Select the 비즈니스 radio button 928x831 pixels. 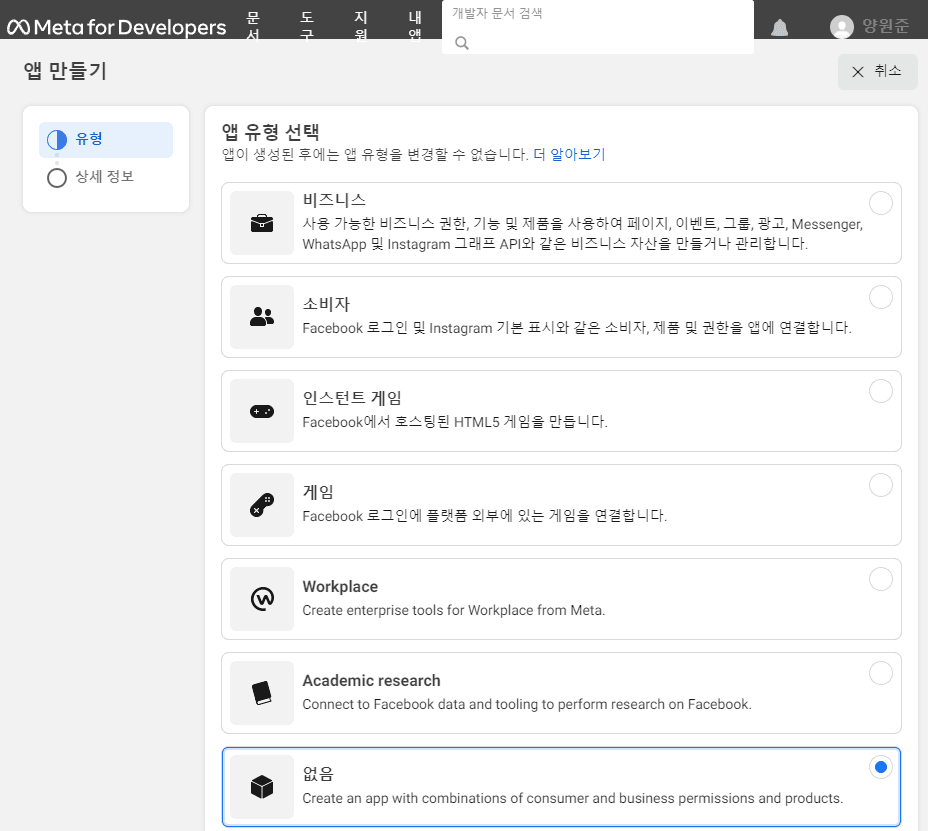click(x=880, y=203)
